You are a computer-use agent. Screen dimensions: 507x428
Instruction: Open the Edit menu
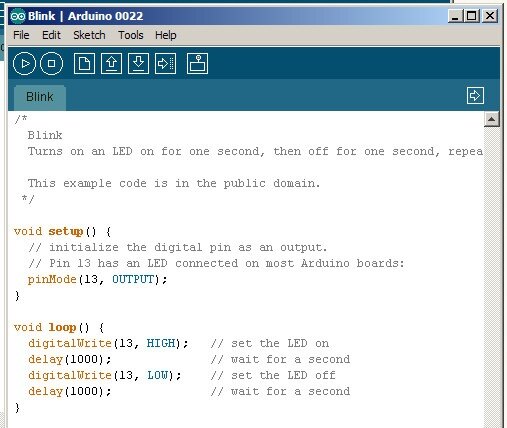click(51, 35)
